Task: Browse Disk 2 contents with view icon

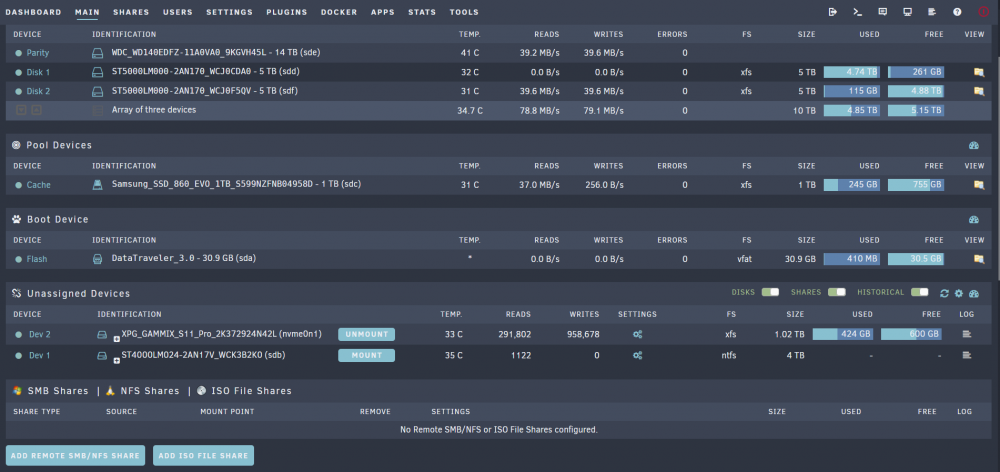Action: tap(978, 91)
